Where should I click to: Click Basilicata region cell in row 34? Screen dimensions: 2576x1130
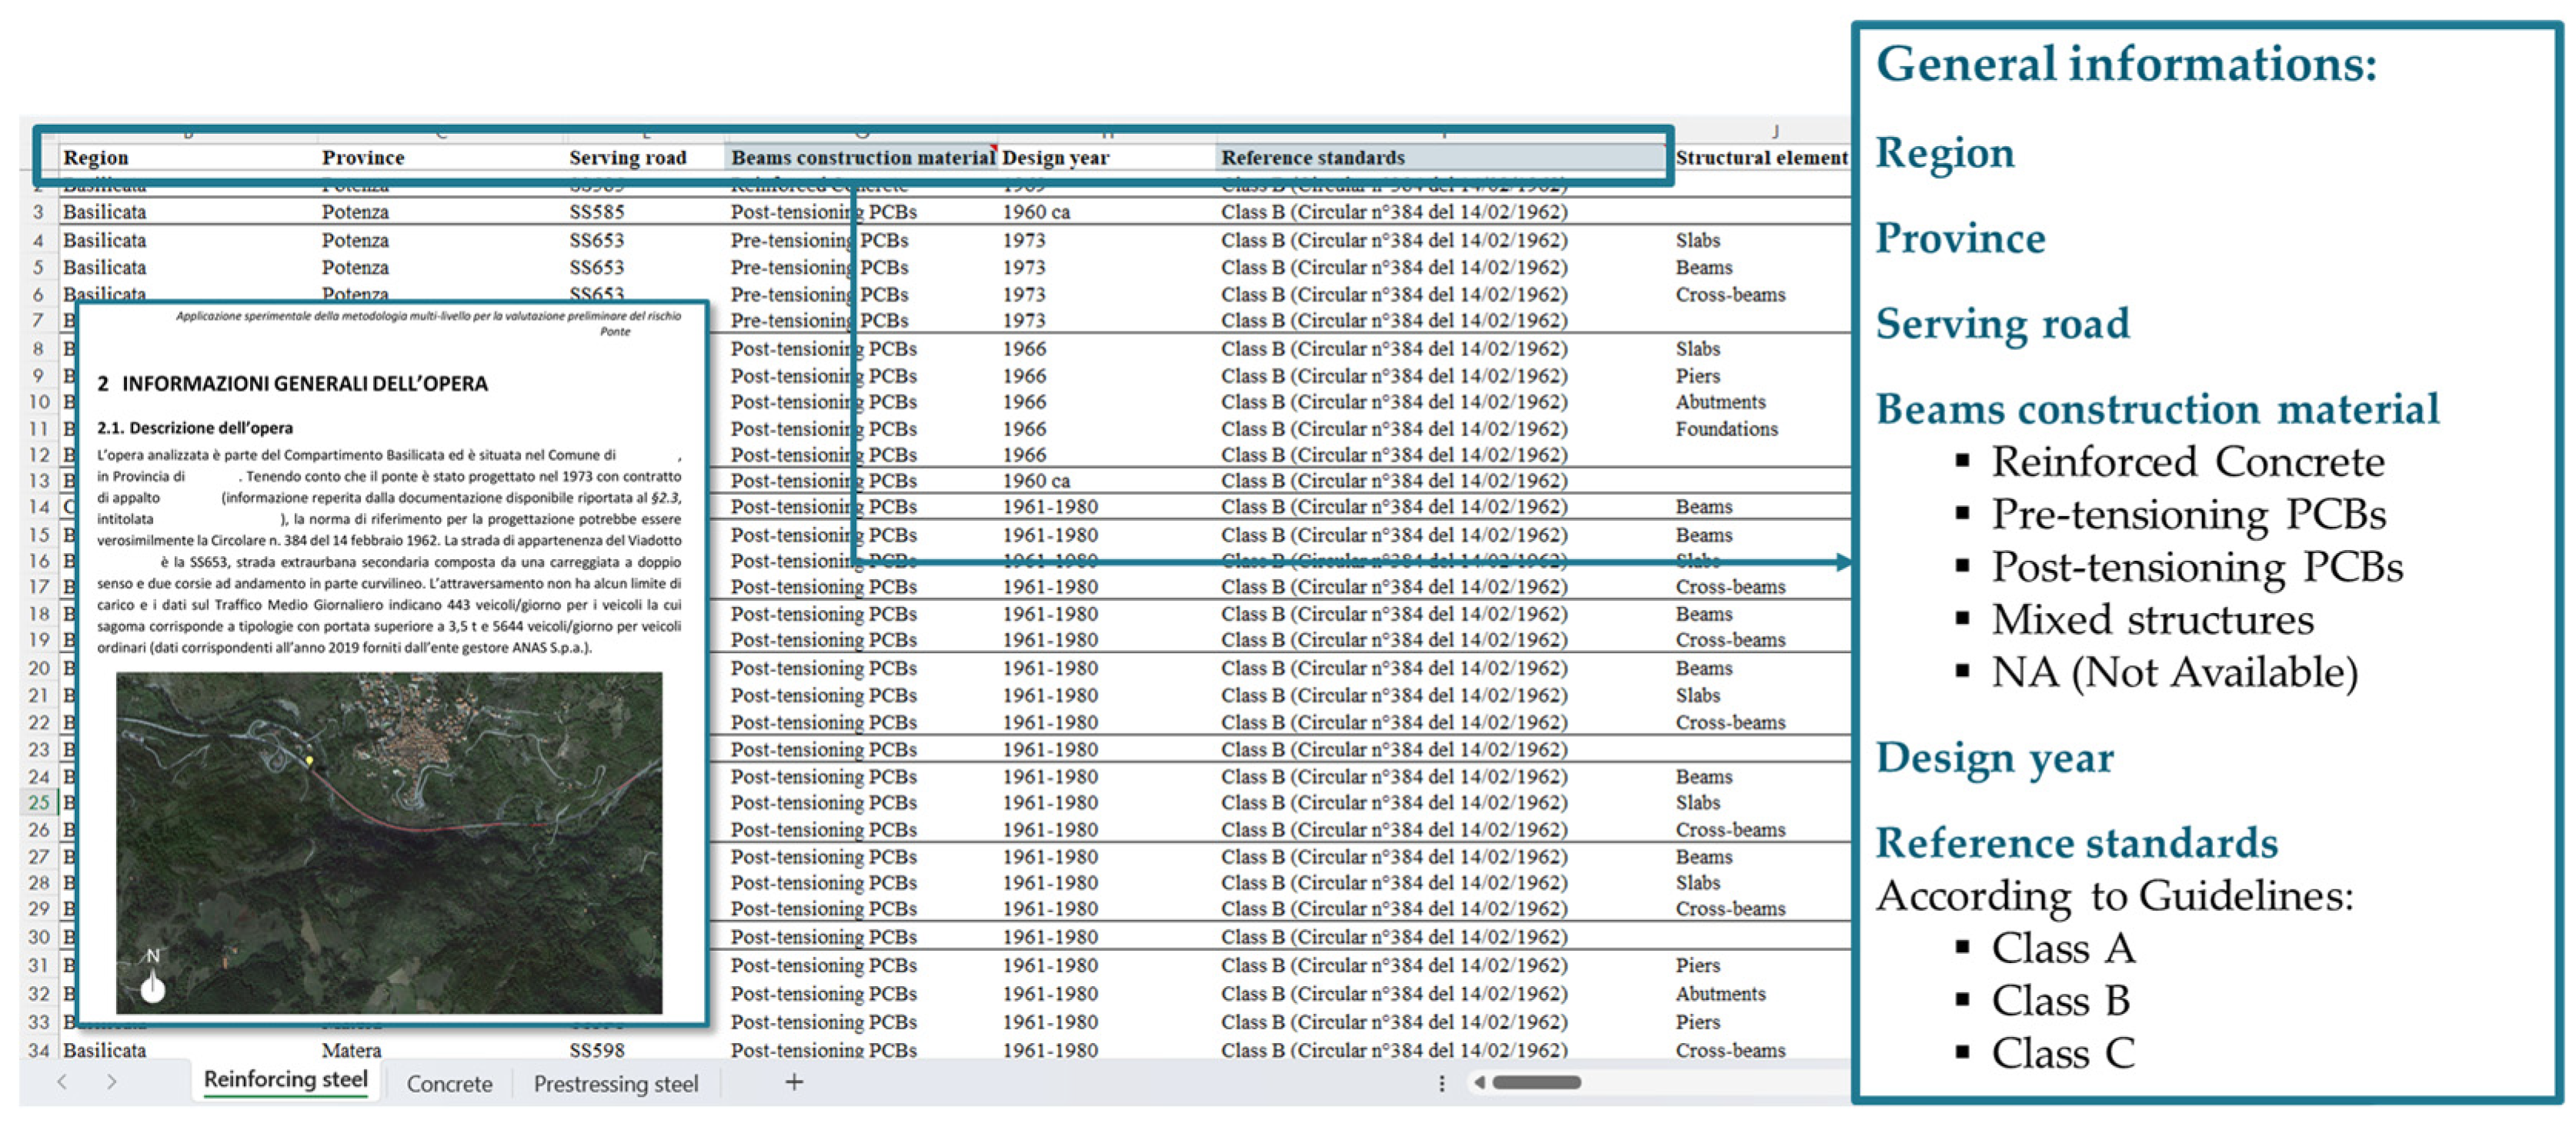[104, 1050]
